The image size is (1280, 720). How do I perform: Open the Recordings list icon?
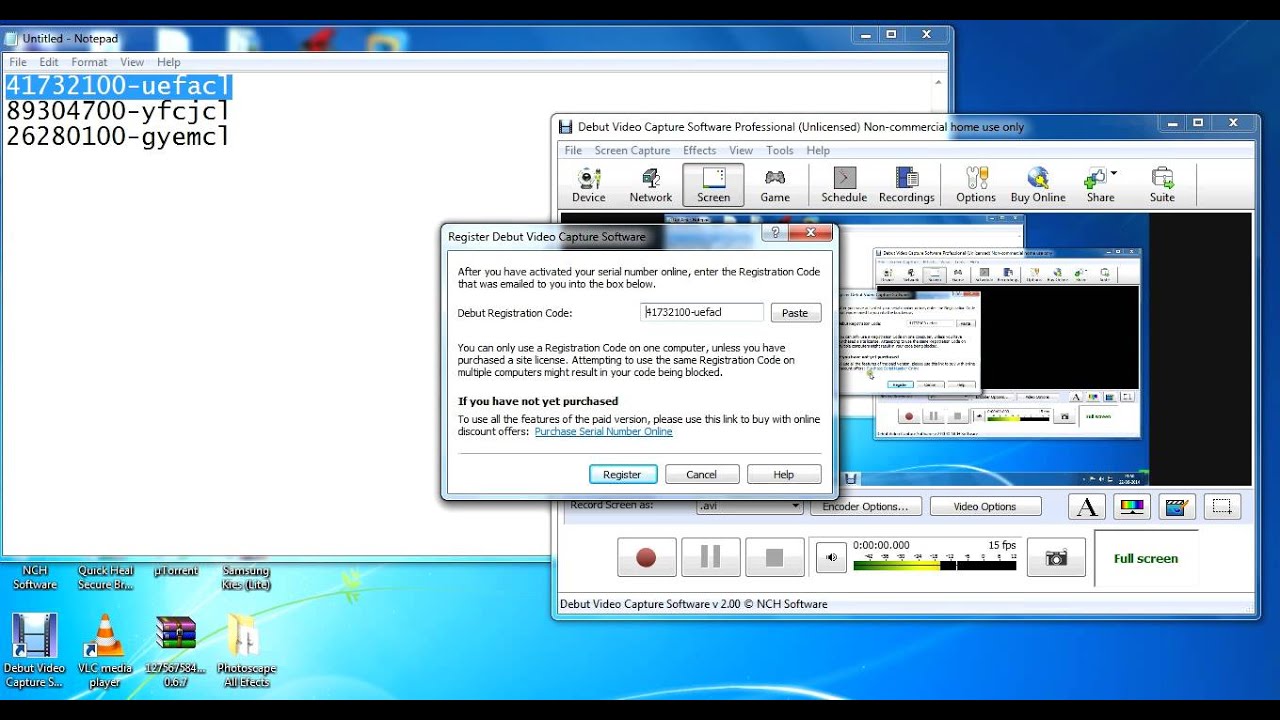click(906, 185)
